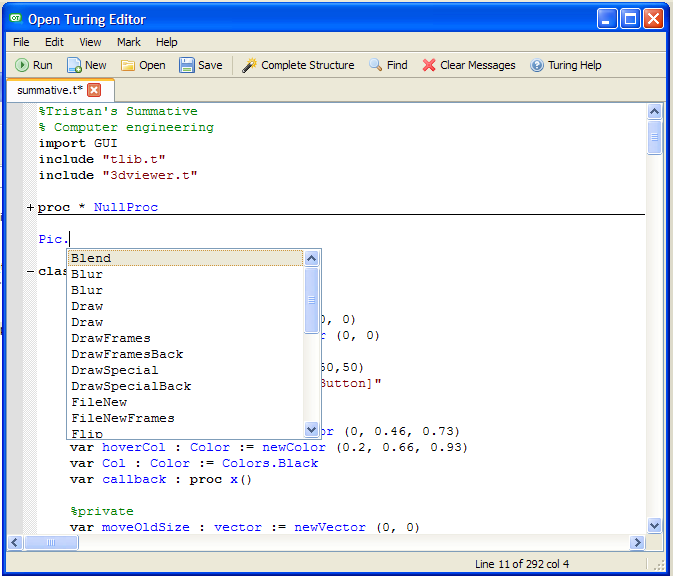Click the Turing Help question icon
Viewport: 673px width, 576px height.
point(537,65)
